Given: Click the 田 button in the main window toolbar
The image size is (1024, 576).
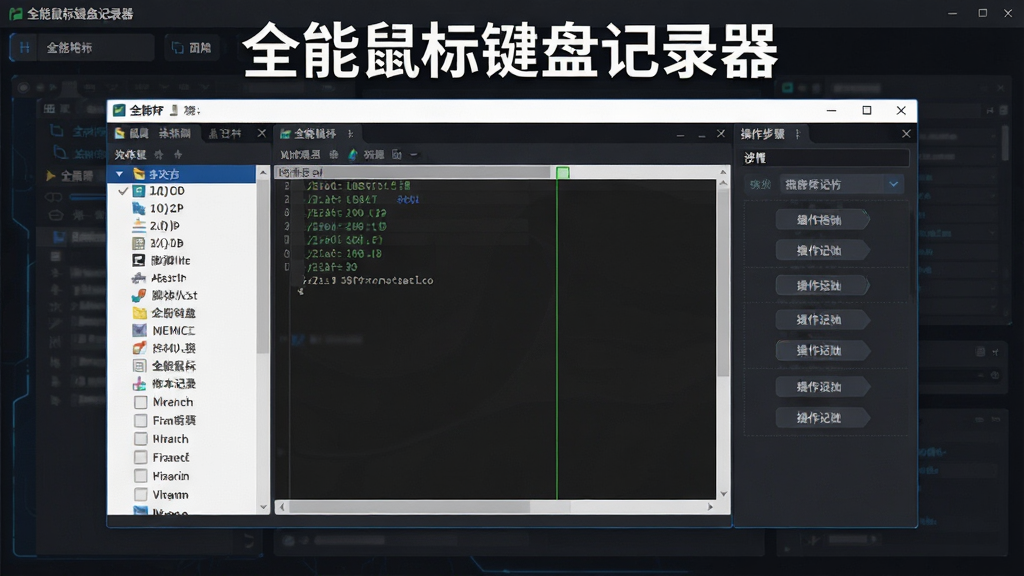Looking at the screenshot, I should pos(191,48).
